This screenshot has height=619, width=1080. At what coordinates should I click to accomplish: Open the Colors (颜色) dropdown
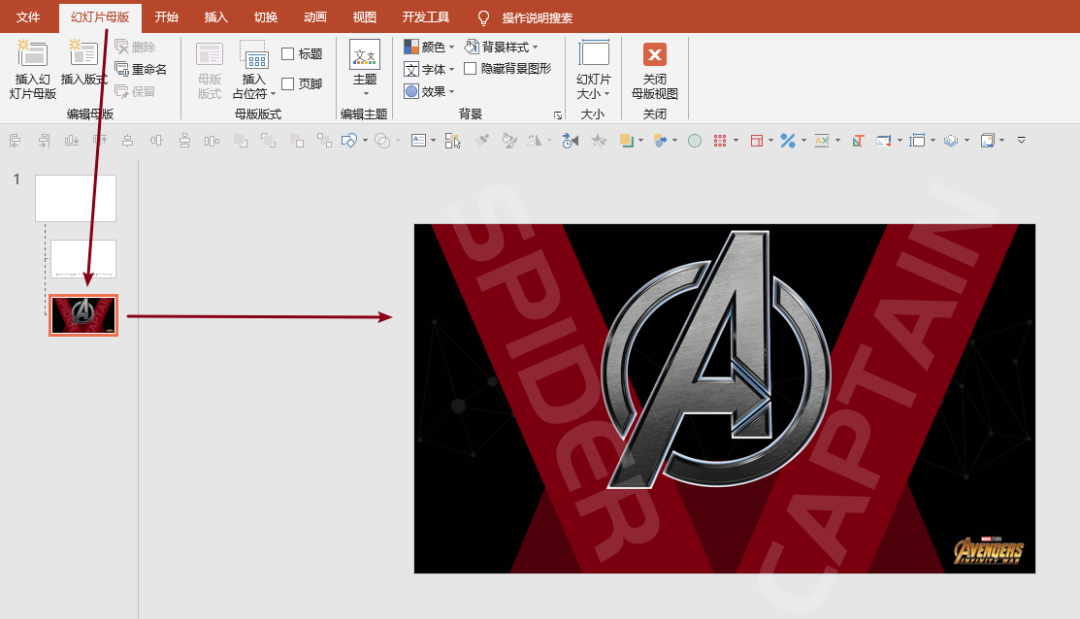click(x=428, y=47)
